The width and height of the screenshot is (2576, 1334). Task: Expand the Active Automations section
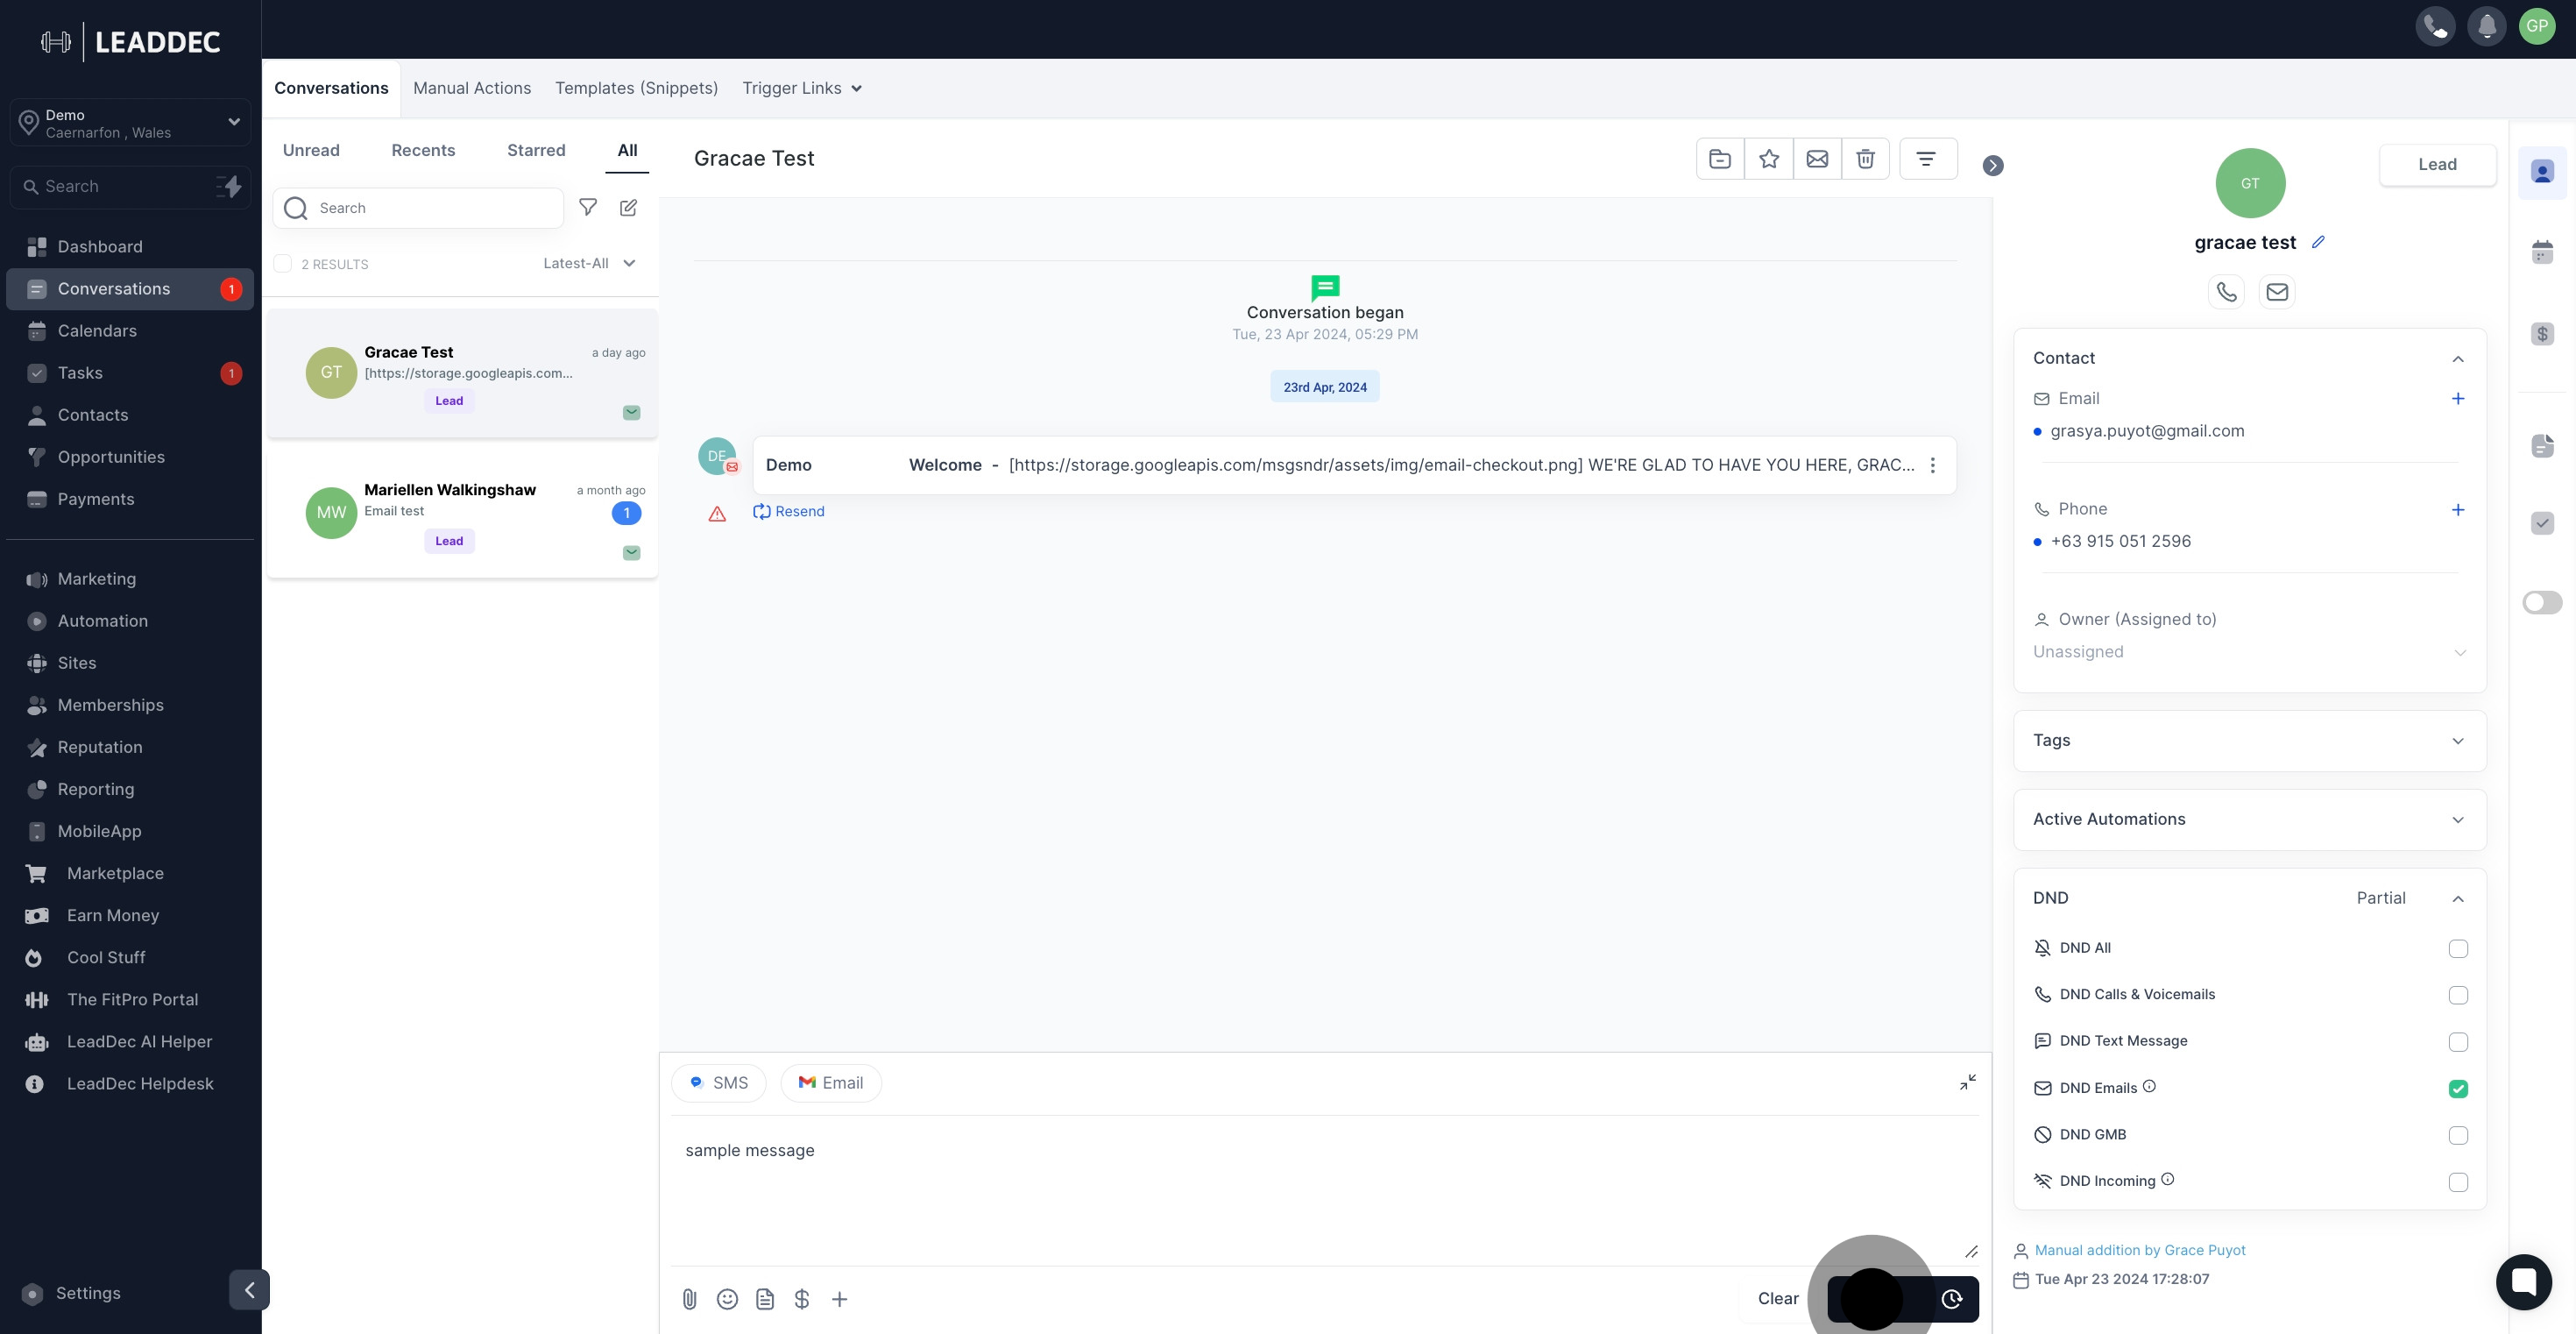[2250, 820]
